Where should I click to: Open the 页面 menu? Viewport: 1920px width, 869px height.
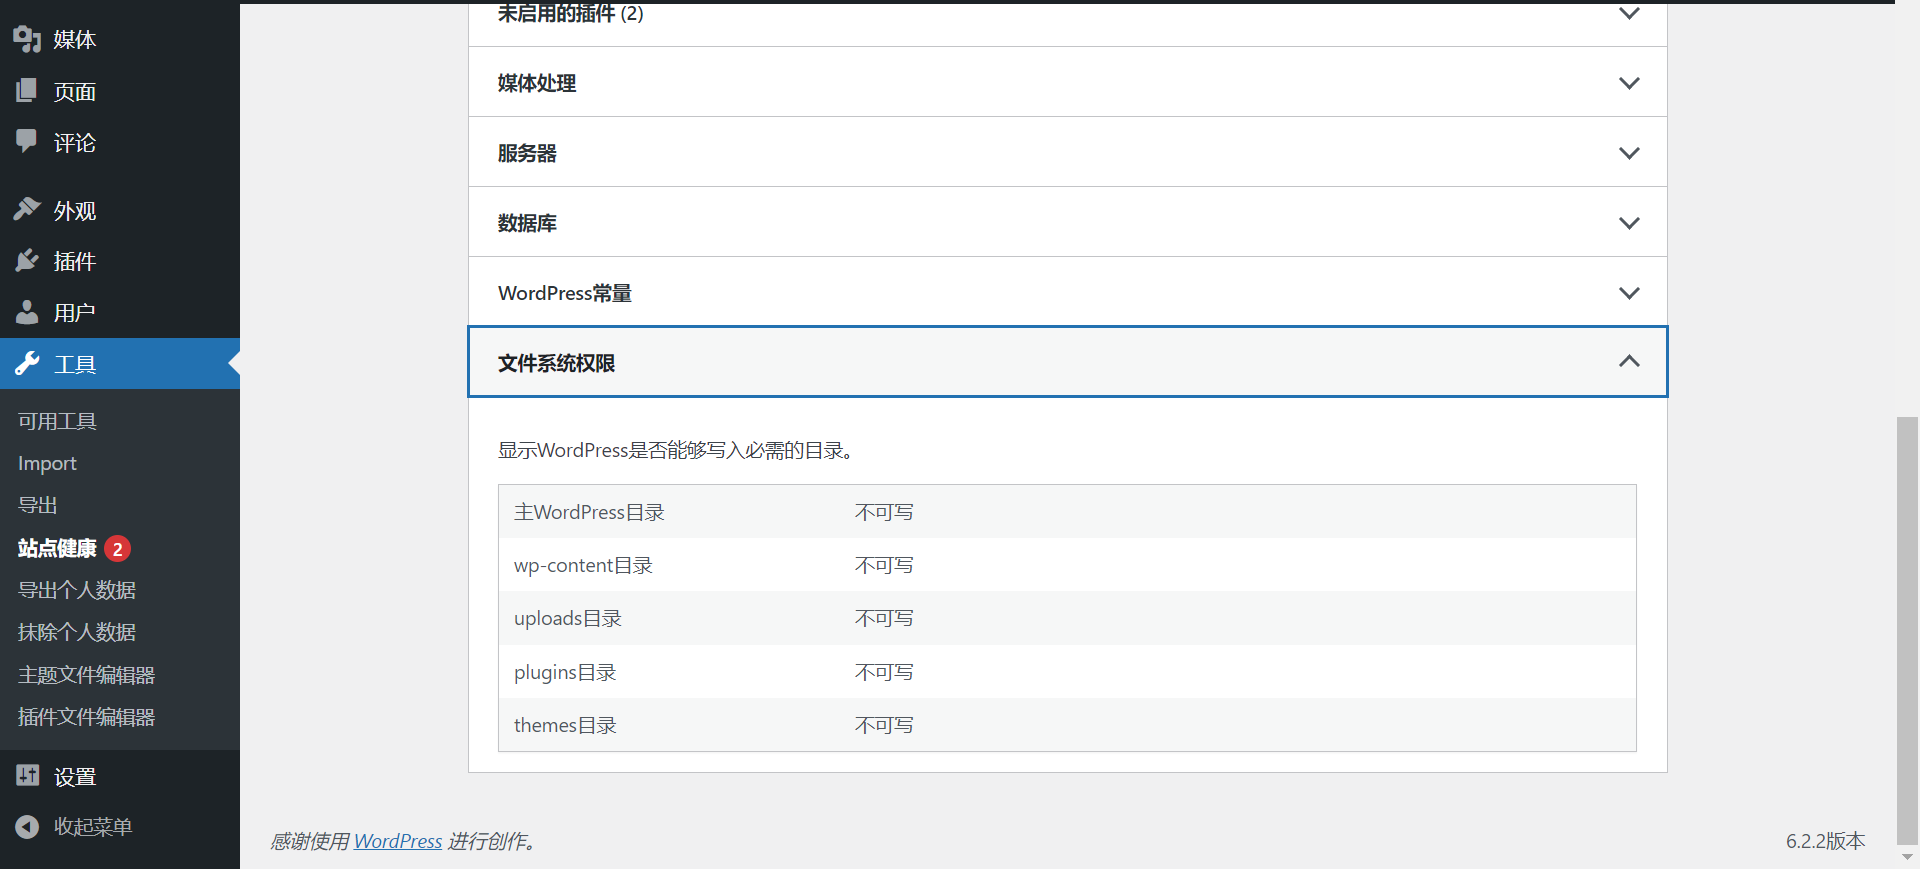click(120, 91)
